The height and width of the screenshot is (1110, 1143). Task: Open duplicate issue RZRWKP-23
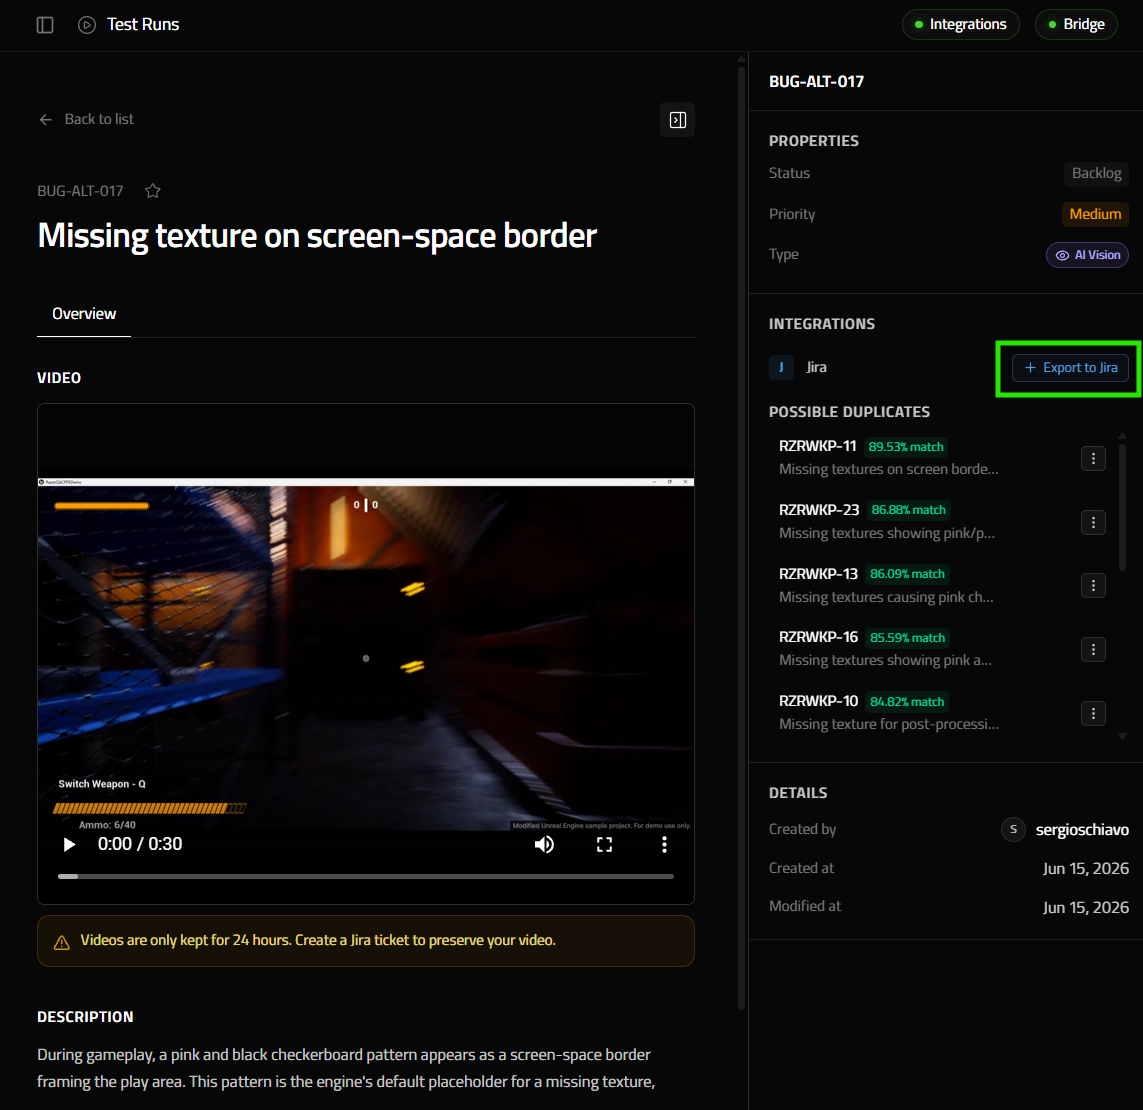point(819,509)
